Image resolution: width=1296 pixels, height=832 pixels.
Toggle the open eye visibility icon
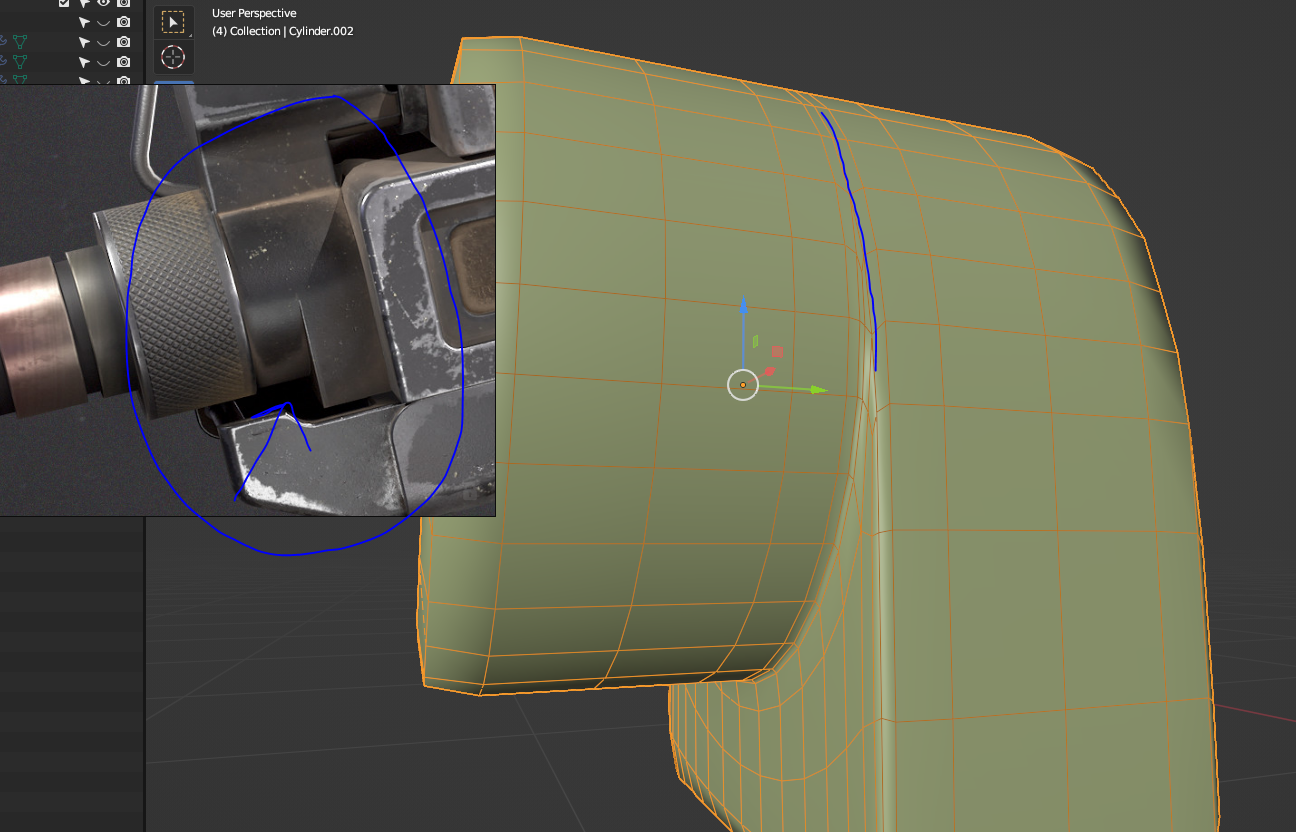pos(103,3)
